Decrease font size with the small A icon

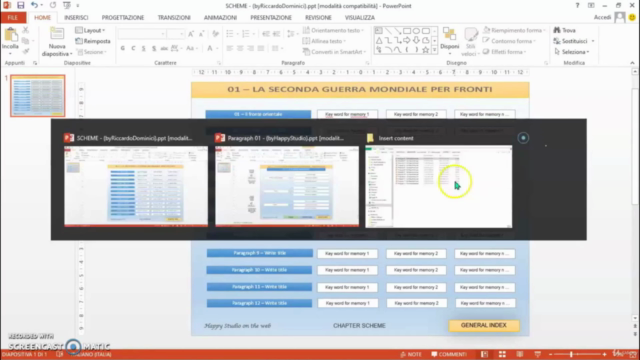click(201, 34)
